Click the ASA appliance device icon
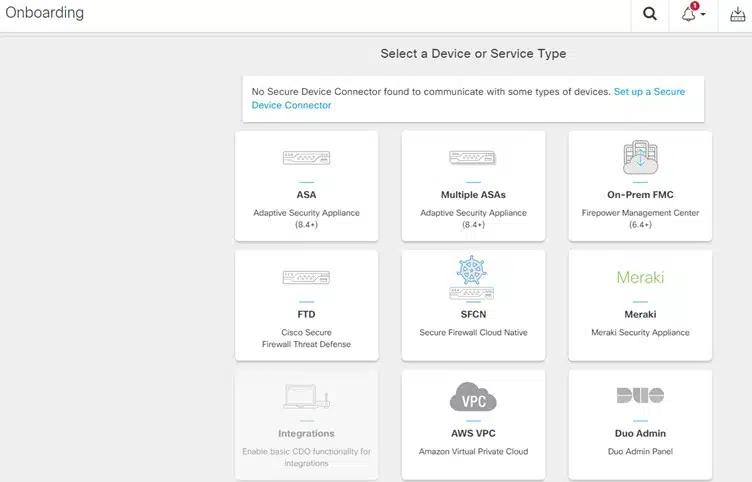This screenshot has width=752, height=482. pyautogui.click(x=306, y=158)
